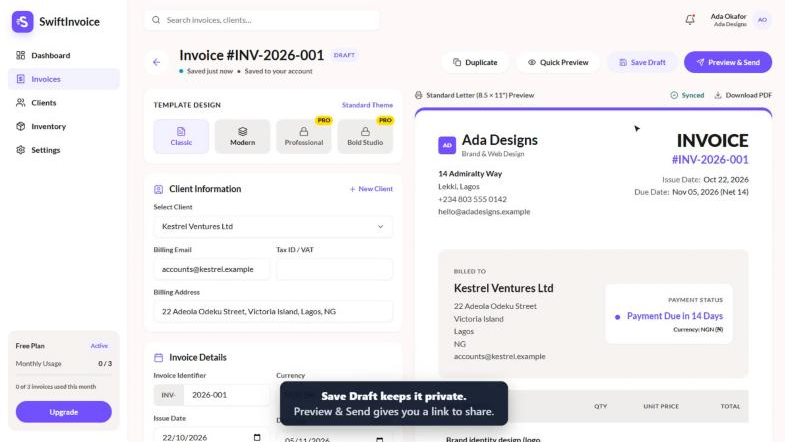Select the Modern template
This screenshot has height=442, width=785.
[242, 136]
